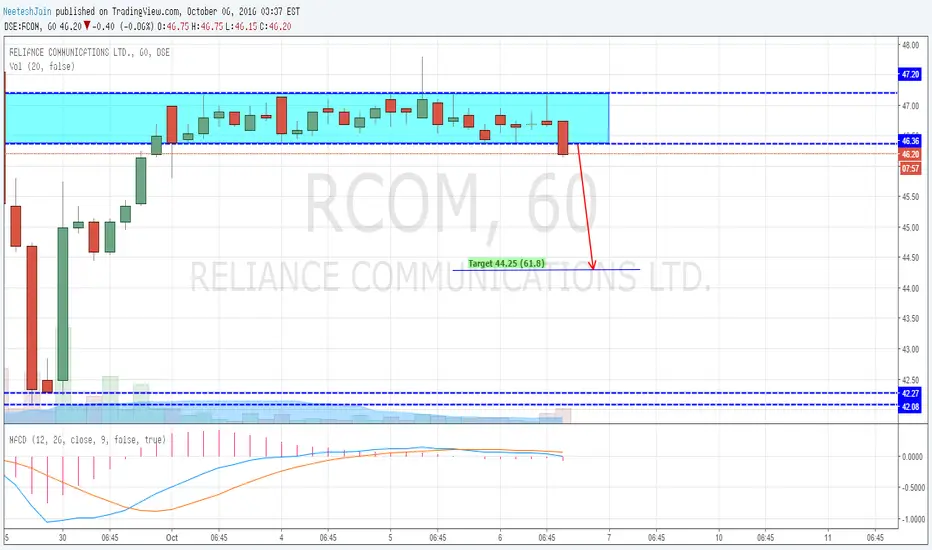
Task: Select the MACD (12, 26, close, 9) indicator legend
Action: pos(87,440)
